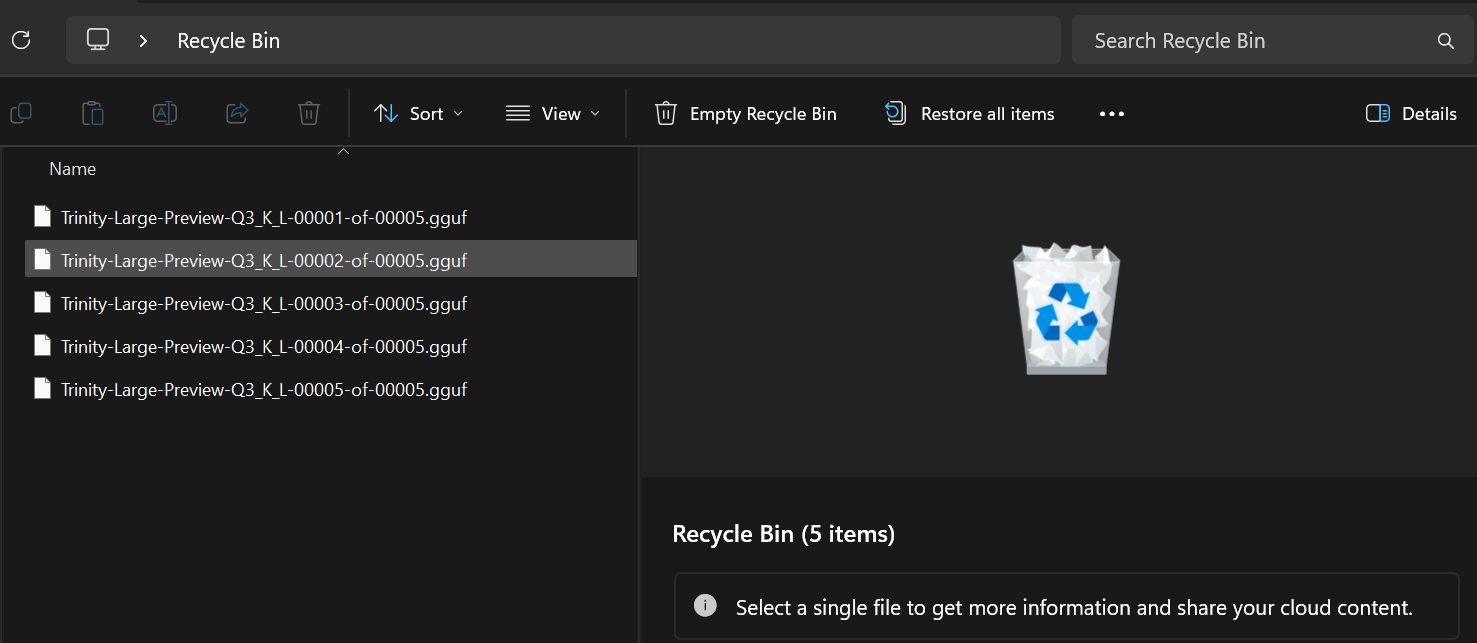Open the Sort dropdown
Image resolution: width=1477 pixels, height=643 pixels.
click(x=418, y=113)
